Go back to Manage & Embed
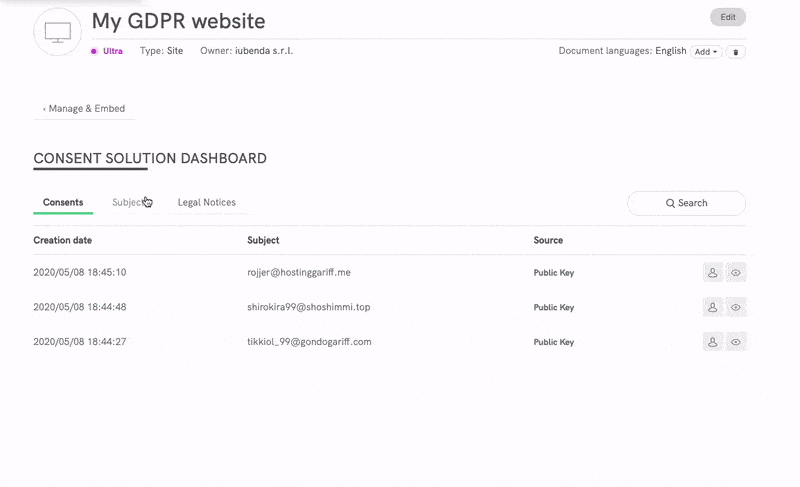 click(84, 108)
